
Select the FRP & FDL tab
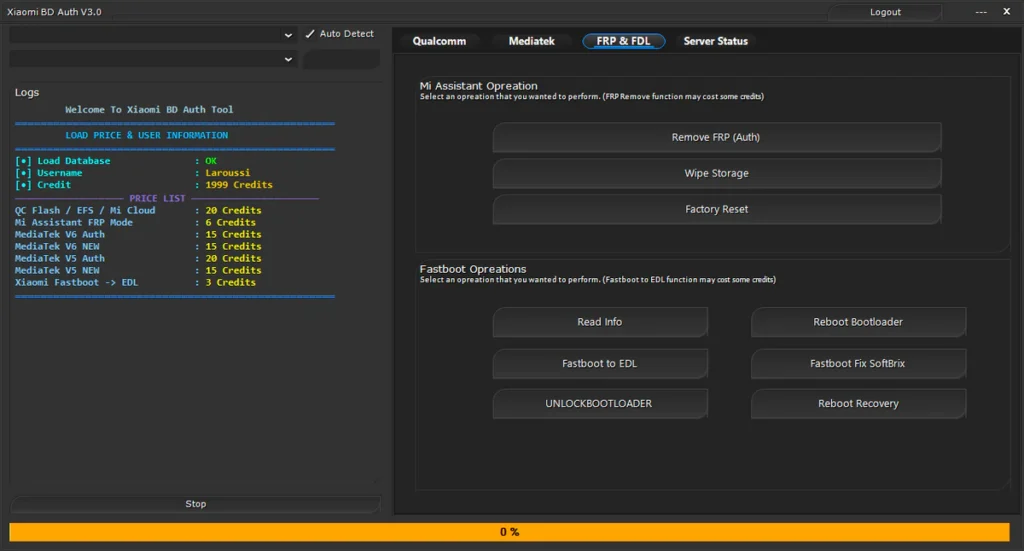pyautogui.click(x=623, y=41)
